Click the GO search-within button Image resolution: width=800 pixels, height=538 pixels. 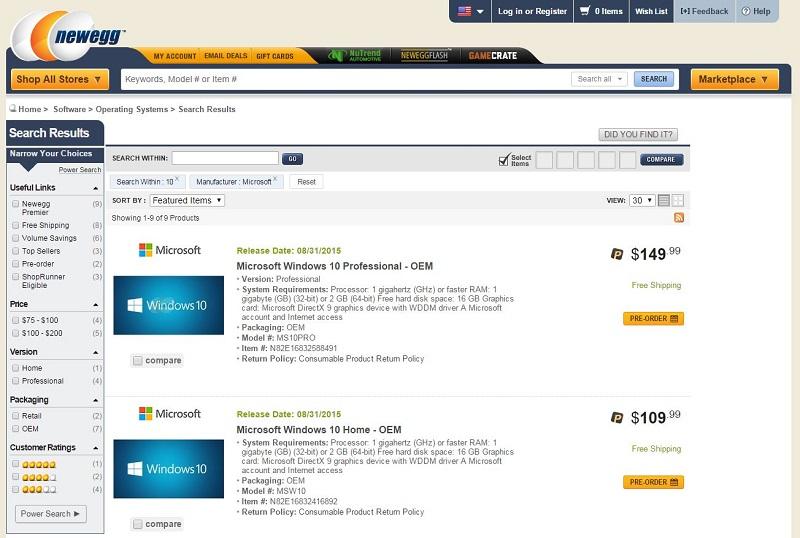[292, 159]
